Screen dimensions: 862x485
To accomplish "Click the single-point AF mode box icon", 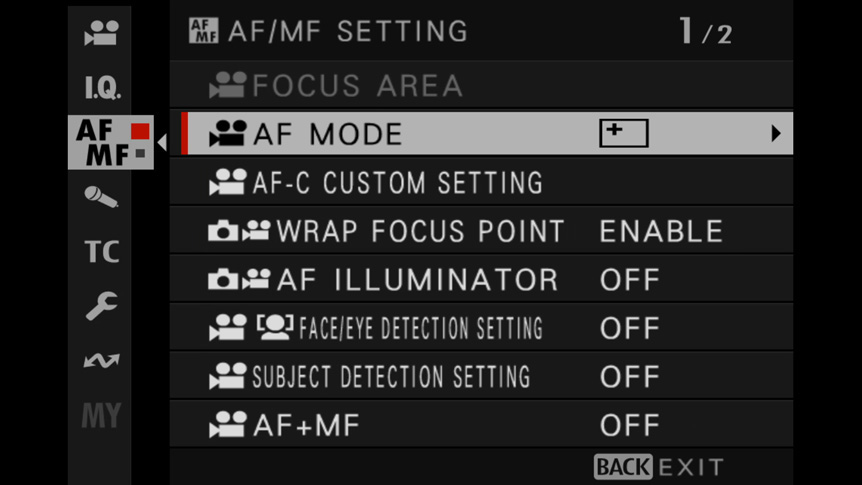I will (623, 133).
